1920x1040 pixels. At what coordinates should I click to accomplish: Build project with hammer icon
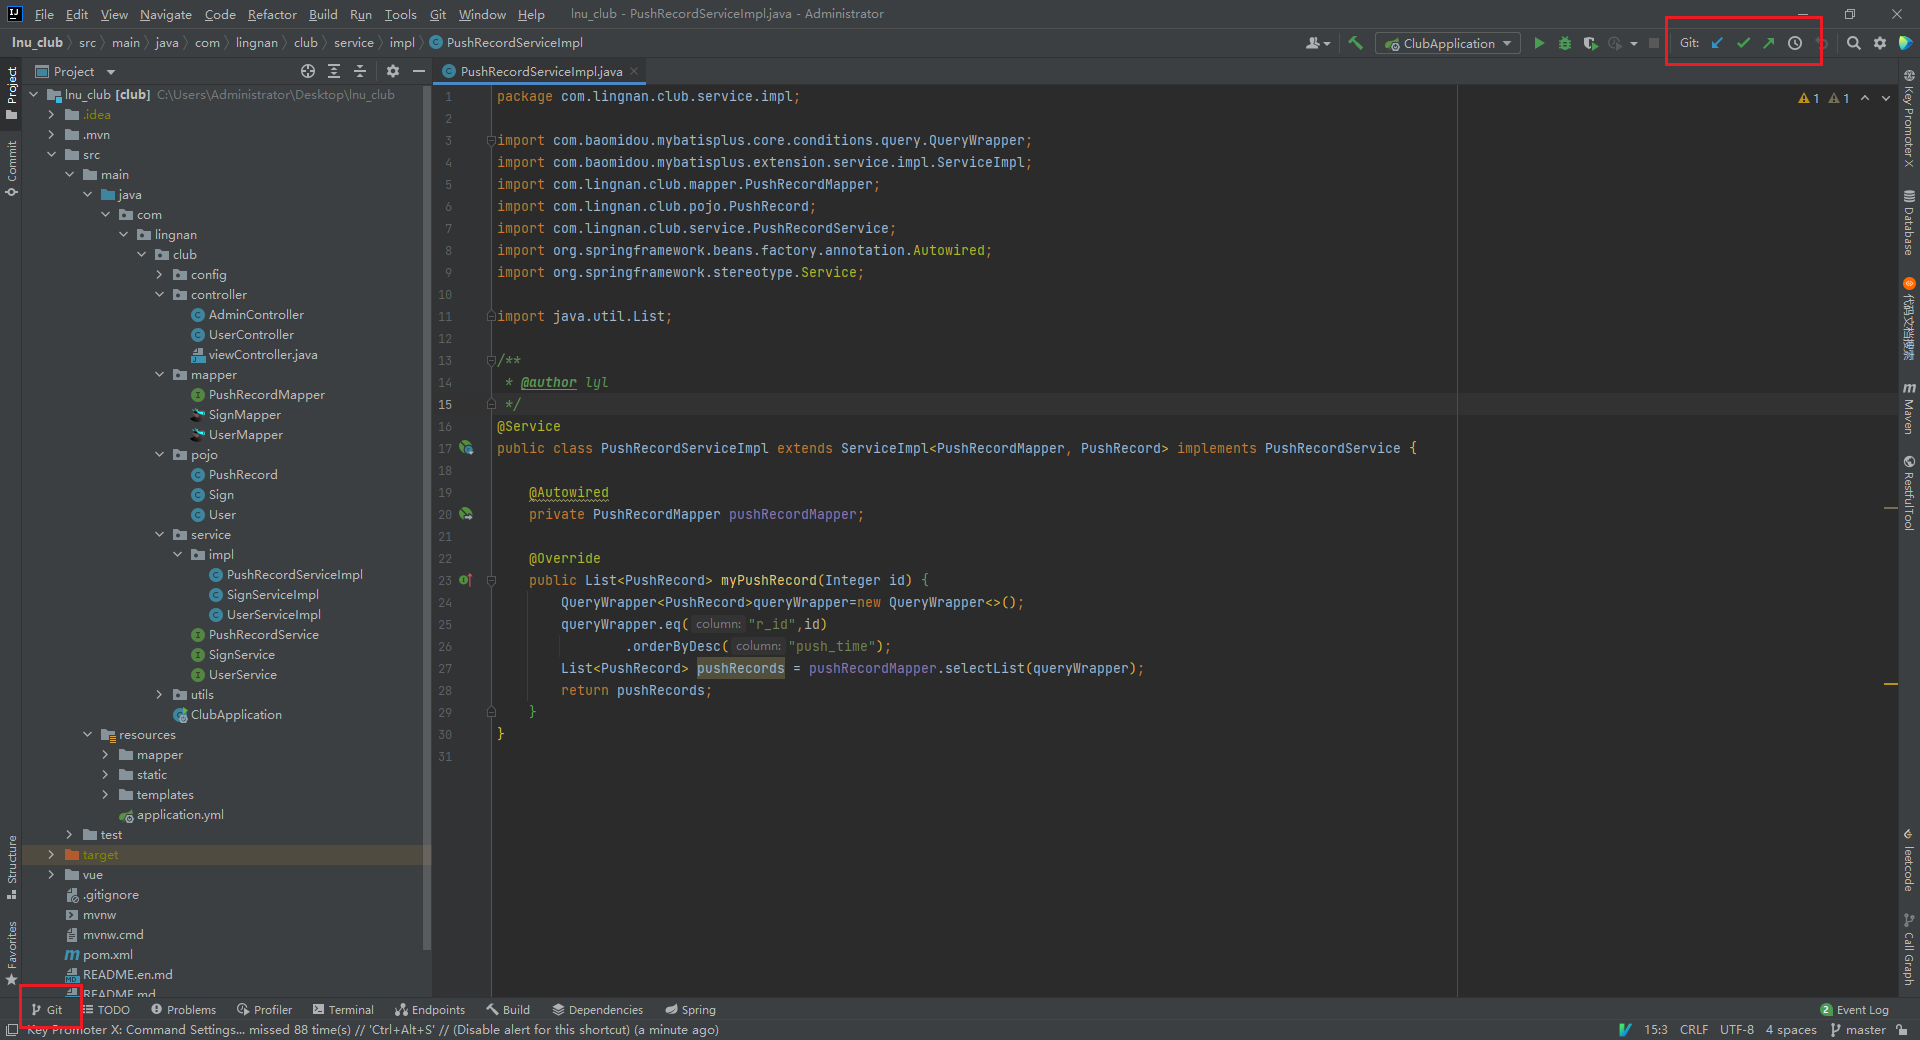[x=1356, y=43]
